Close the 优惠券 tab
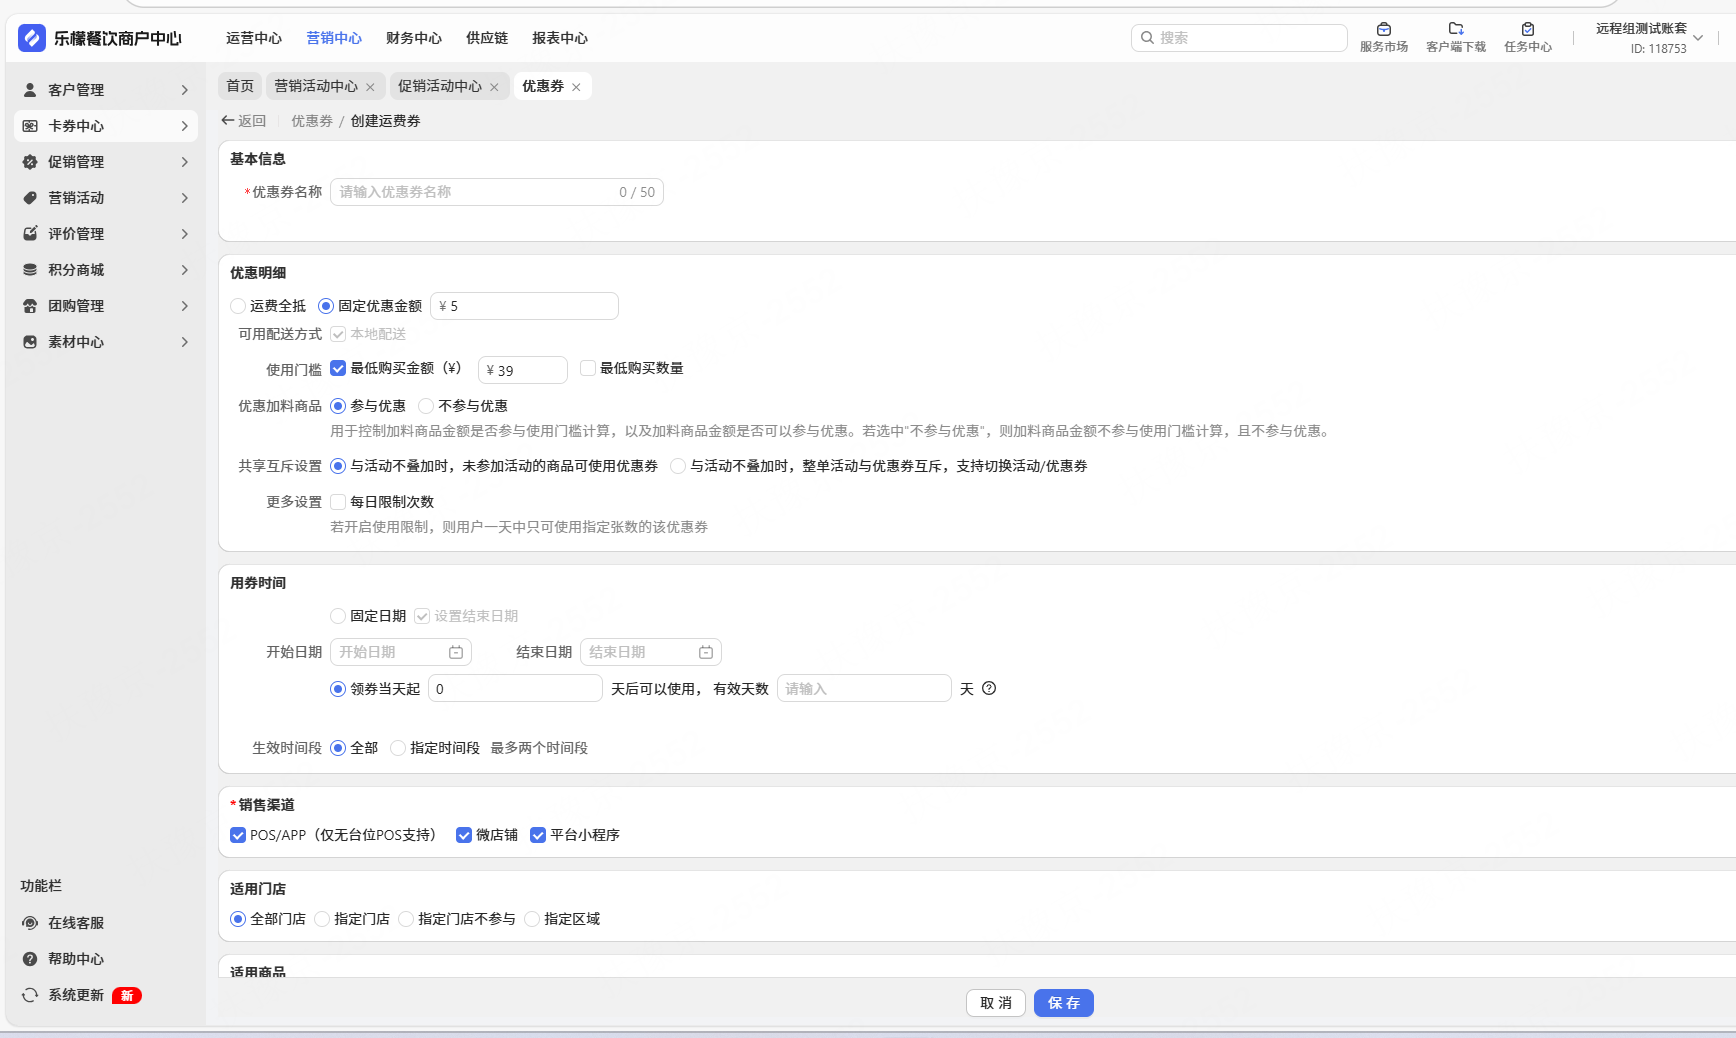The width and height of the screenshot is (1736, 1038). pos(576,87)
